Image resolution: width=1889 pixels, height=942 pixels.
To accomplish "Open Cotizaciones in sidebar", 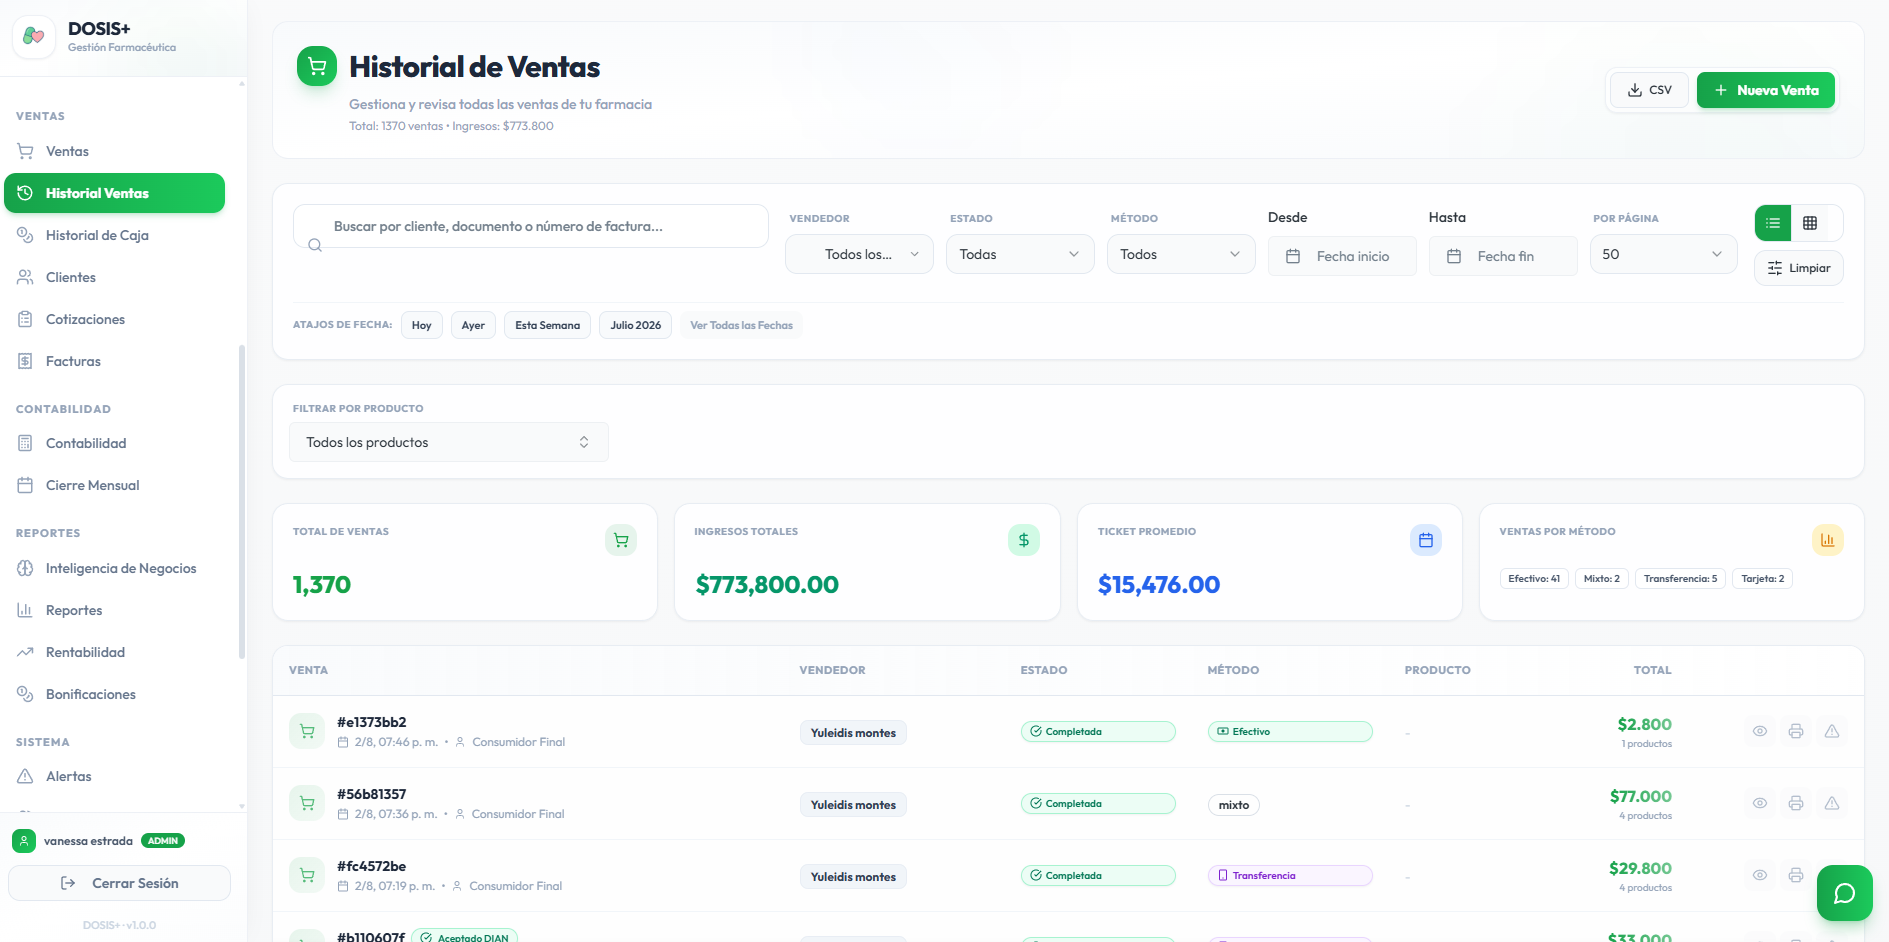I will 114,319.
